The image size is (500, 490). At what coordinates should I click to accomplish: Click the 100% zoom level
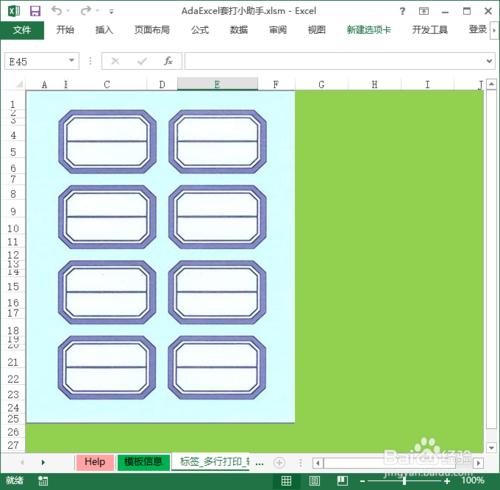(473, 480)
